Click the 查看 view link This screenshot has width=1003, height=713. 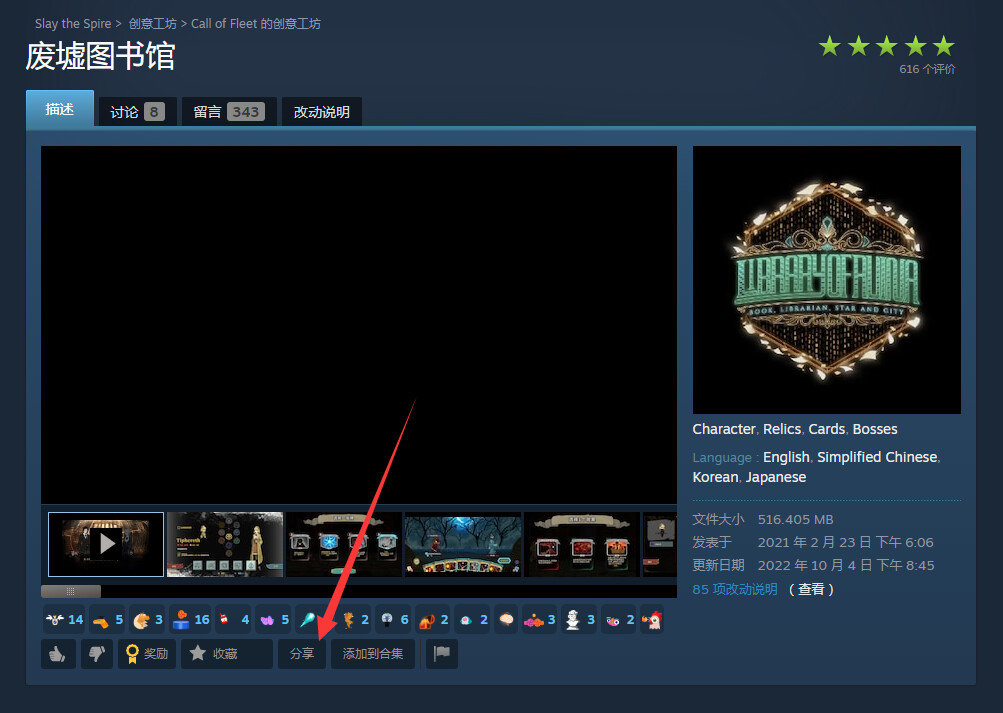811,589
